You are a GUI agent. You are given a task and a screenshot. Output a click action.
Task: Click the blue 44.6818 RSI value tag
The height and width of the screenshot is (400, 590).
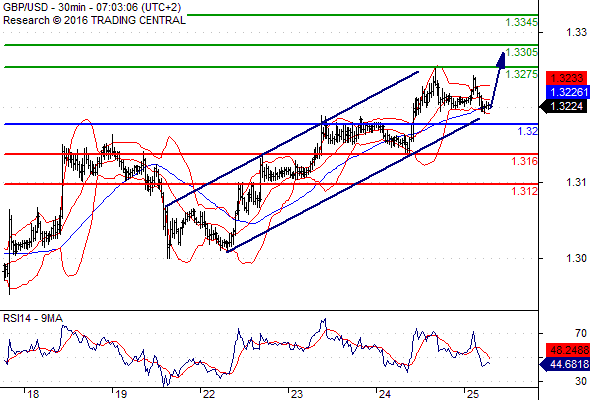pyautogui.click(x=564, y=364)
